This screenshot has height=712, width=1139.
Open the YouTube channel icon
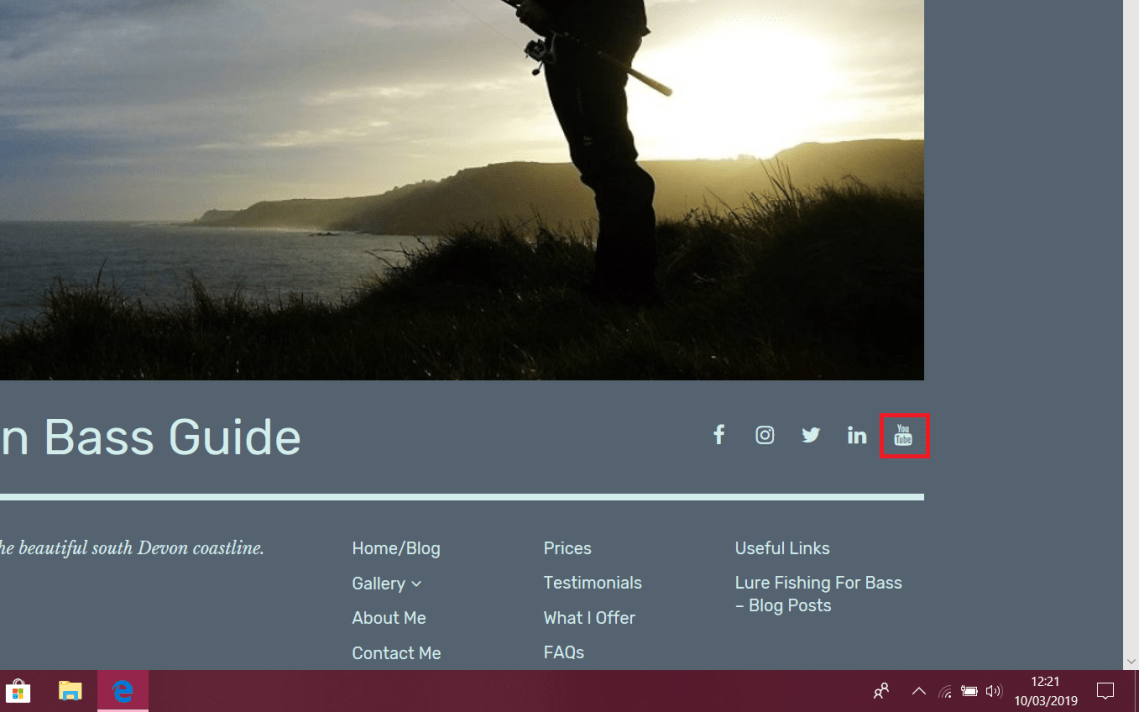904,436
